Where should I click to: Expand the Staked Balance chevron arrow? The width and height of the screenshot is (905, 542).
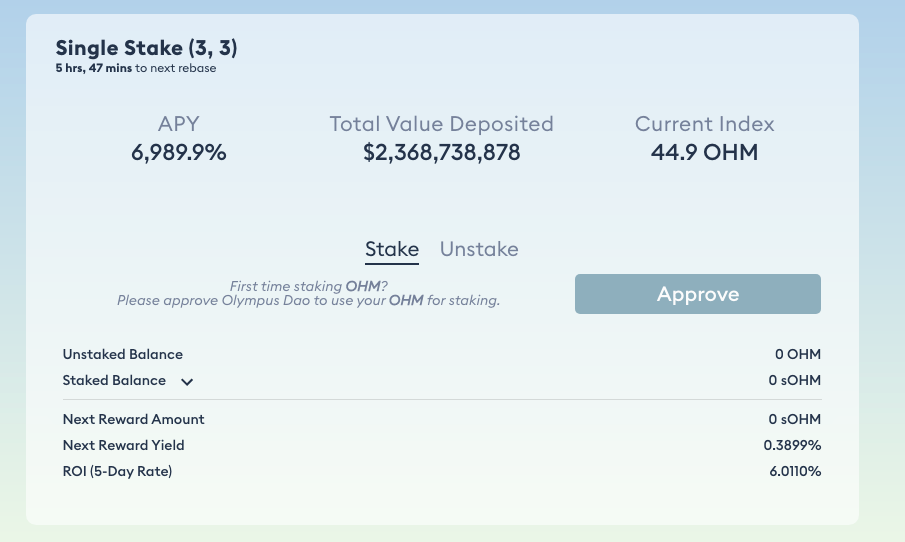click(x=187, y=381)
